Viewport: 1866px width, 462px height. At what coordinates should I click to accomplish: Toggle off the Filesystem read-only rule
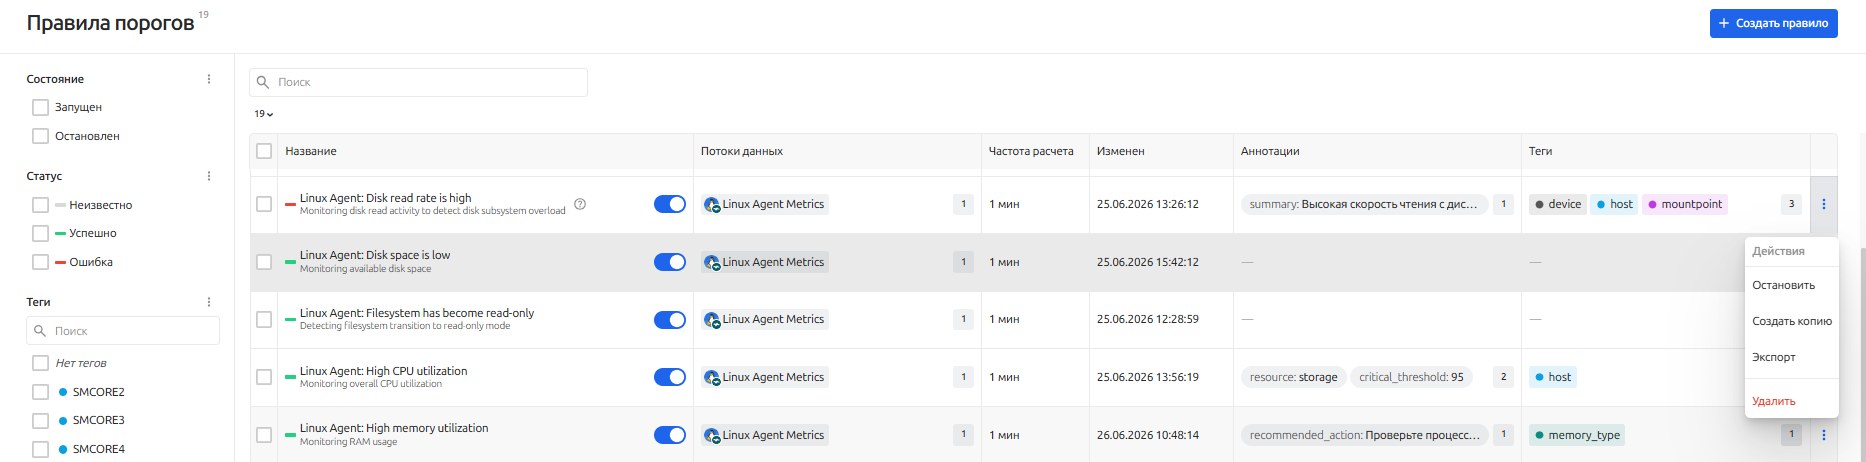pyautogui.click(x=670, y=319)
